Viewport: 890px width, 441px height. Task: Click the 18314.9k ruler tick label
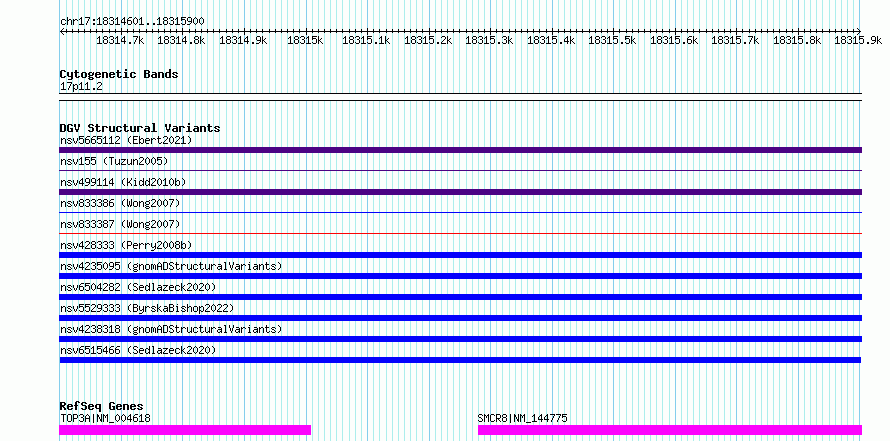[244, 40]
